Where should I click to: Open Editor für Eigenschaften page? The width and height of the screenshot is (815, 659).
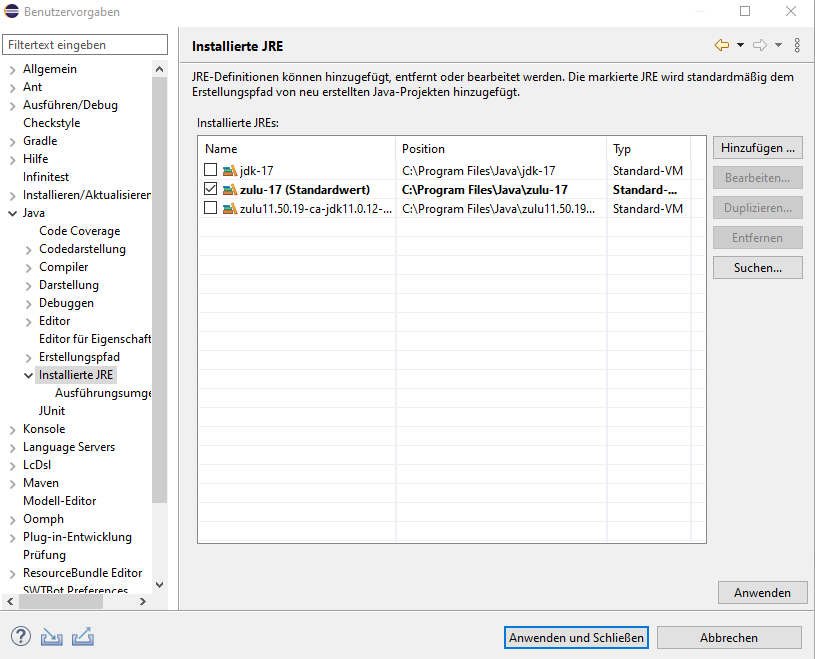95,339
